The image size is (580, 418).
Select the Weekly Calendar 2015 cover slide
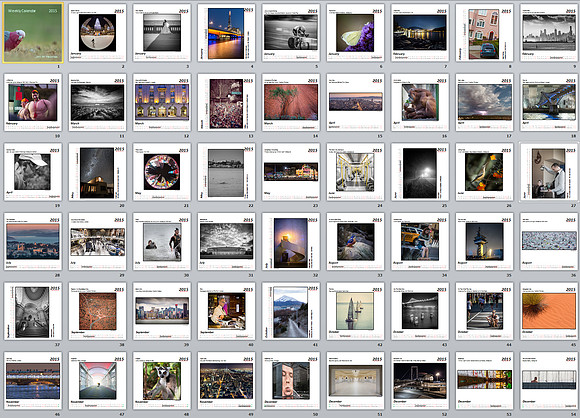[33, 33]
